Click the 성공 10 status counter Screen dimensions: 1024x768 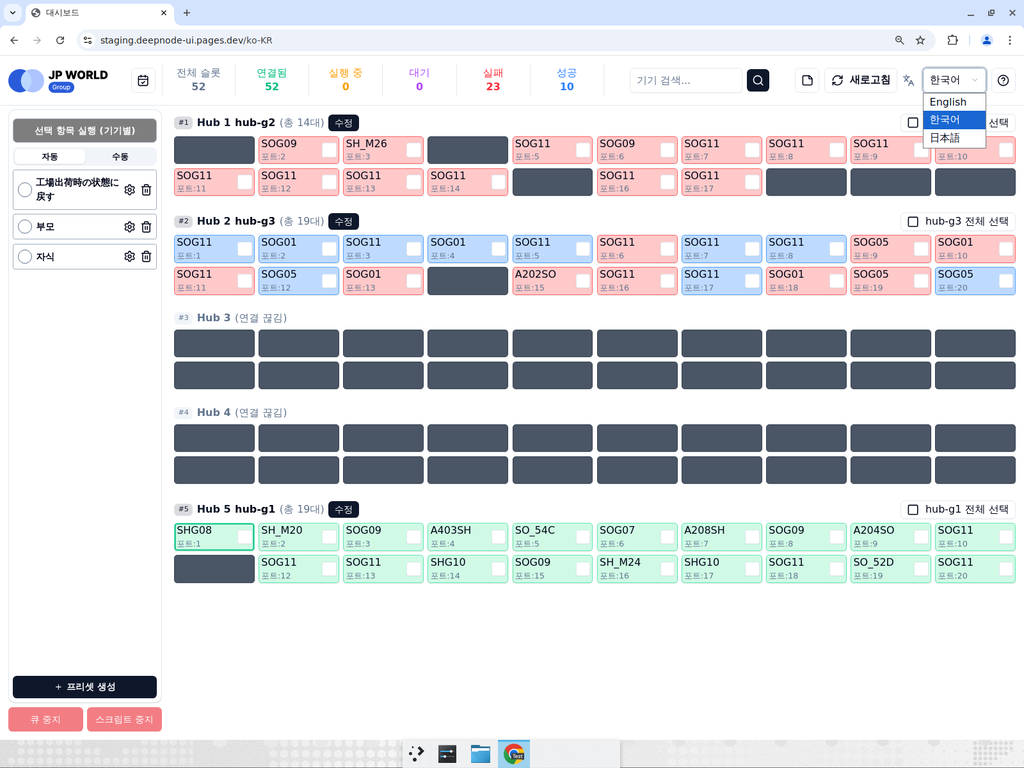coord(566,80)
